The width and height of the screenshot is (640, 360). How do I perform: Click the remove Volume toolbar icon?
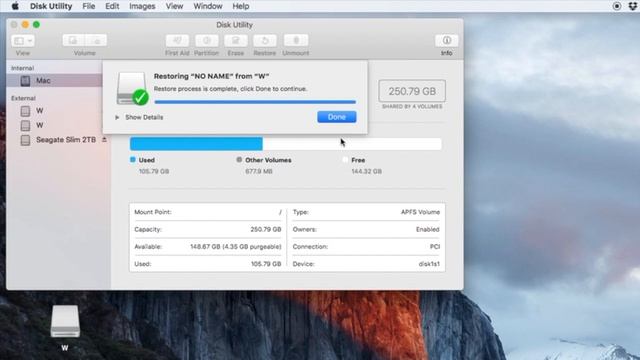point(96,40)
